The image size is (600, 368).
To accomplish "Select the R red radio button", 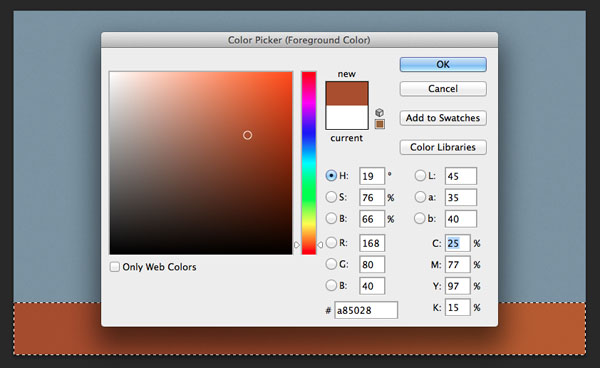I will click(331, 243).
